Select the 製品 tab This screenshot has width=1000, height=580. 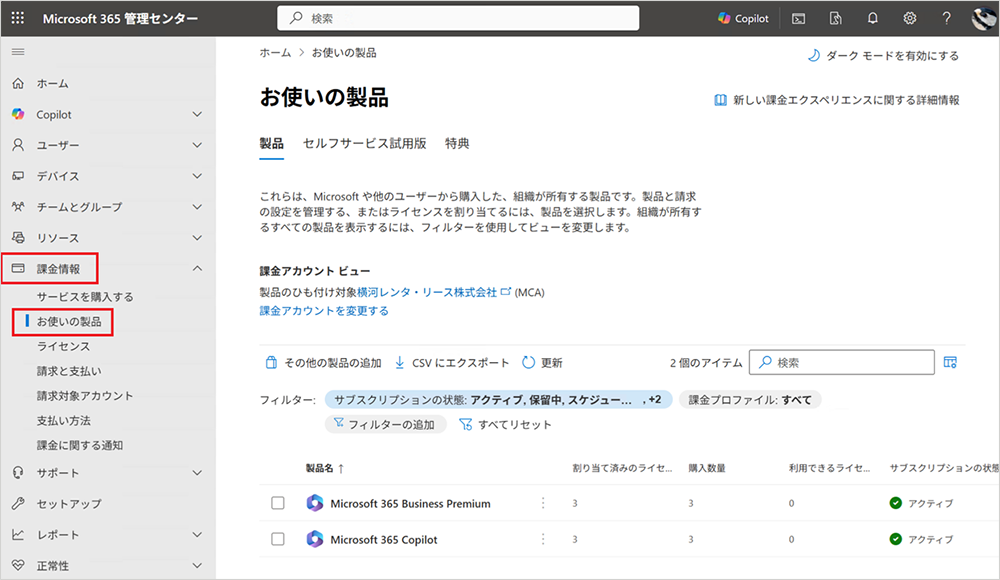pos(272,144)
